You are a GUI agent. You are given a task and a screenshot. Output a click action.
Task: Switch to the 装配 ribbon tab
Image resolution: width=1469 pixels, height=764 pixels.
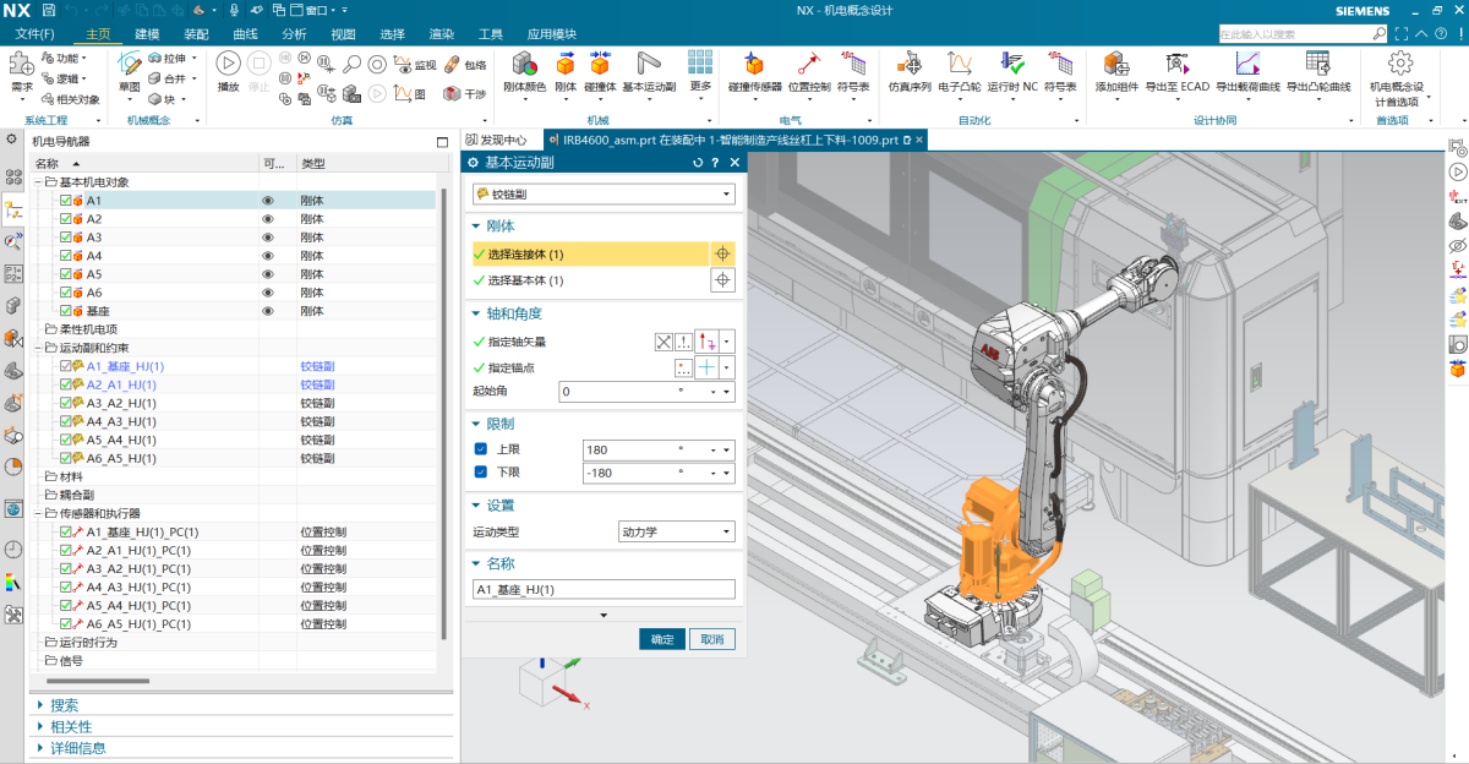point(196,34)
